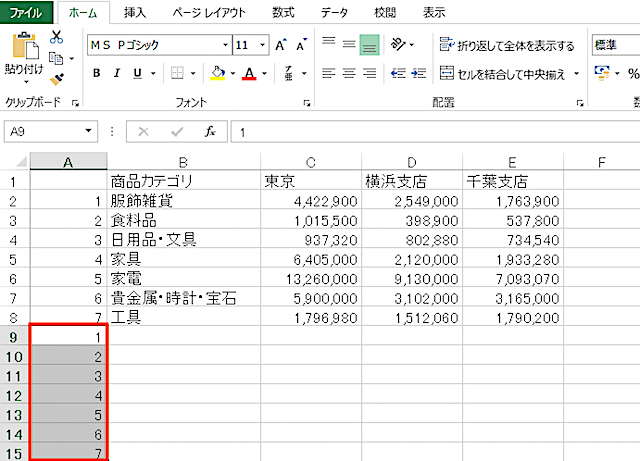Click the Select All corner triangle
This screenshot has width=640, height=461.
pyautogui.click(x=21, y=162)
